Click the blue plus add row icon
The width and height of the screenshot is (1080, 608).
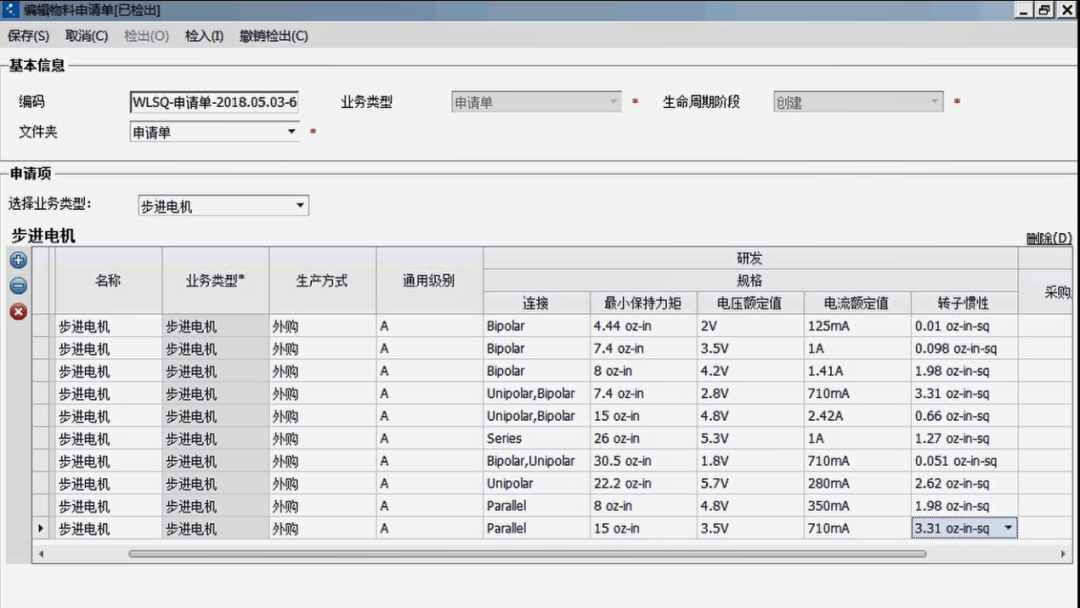pyautogui.click(x=18, y=260)
